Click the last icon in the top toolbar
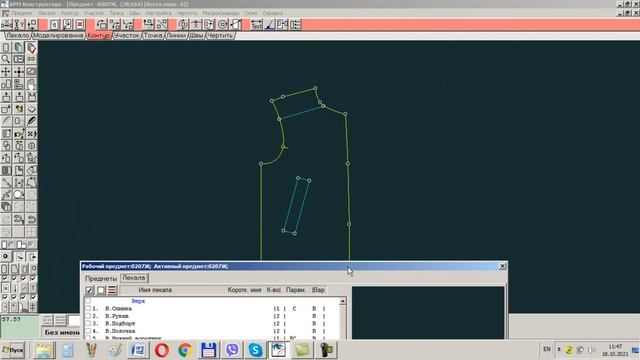 296,24
